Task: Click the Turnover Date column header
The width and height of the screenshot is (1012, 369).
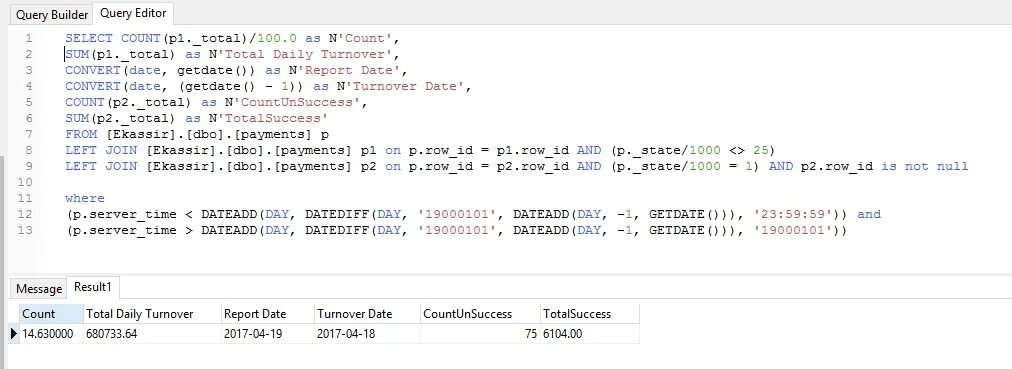Action: pos(367,314)
